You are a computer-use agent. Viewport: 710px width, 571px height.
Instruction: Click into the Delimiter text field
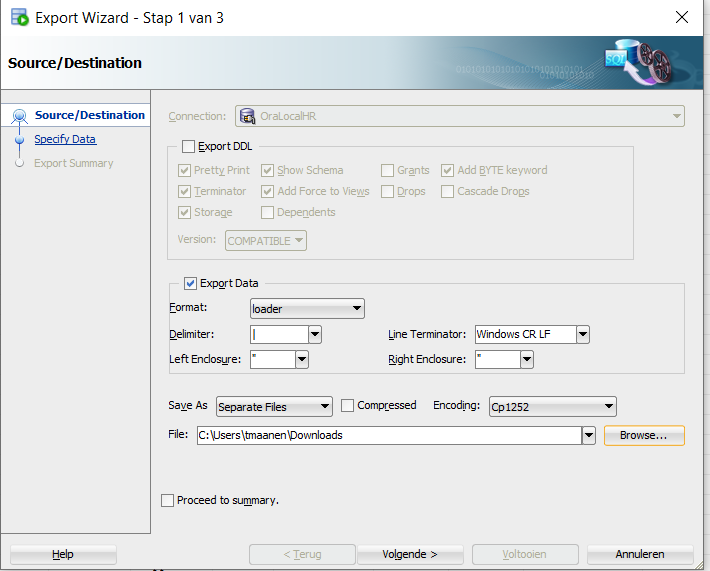tap(279, 335)
